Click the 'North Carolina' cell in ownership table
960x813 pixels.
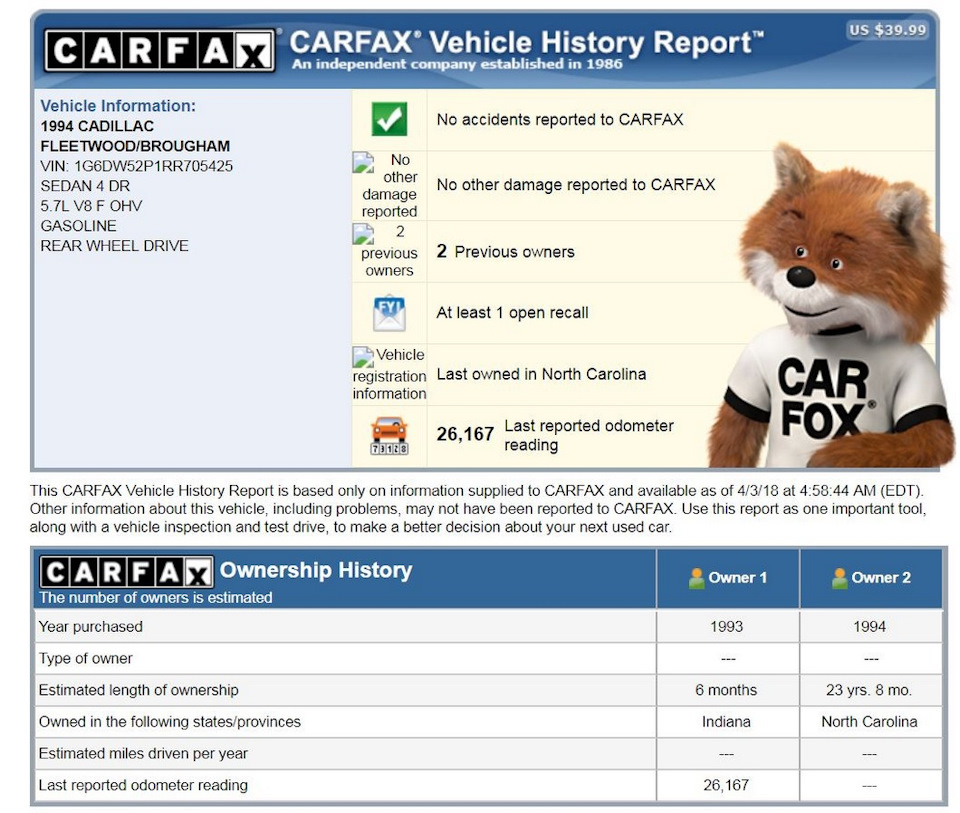869,722
